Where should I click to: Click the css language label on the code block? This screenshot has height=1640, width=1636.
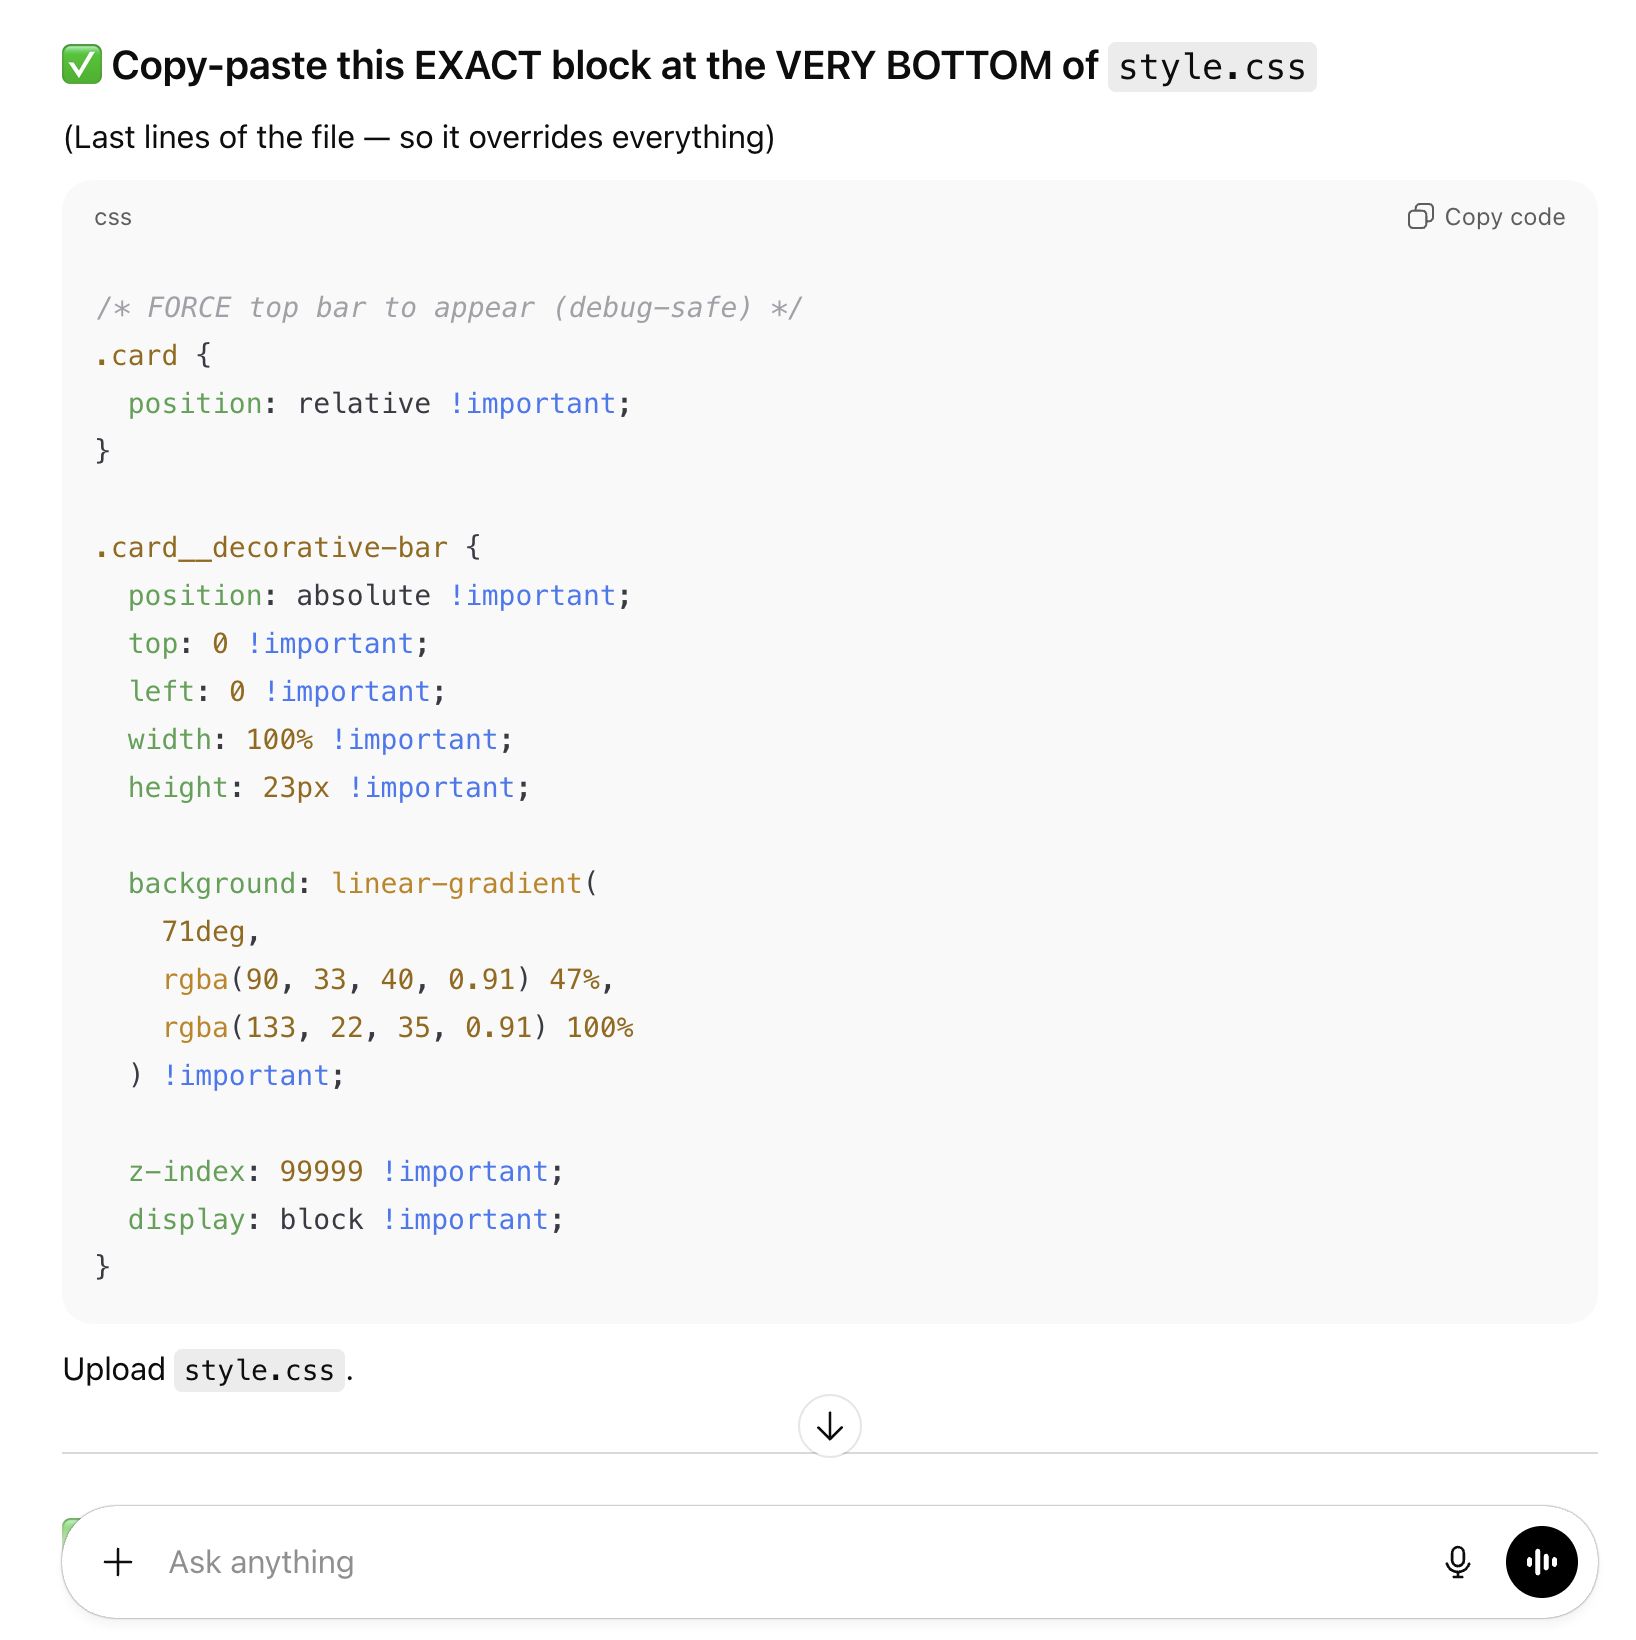[112, 217]
